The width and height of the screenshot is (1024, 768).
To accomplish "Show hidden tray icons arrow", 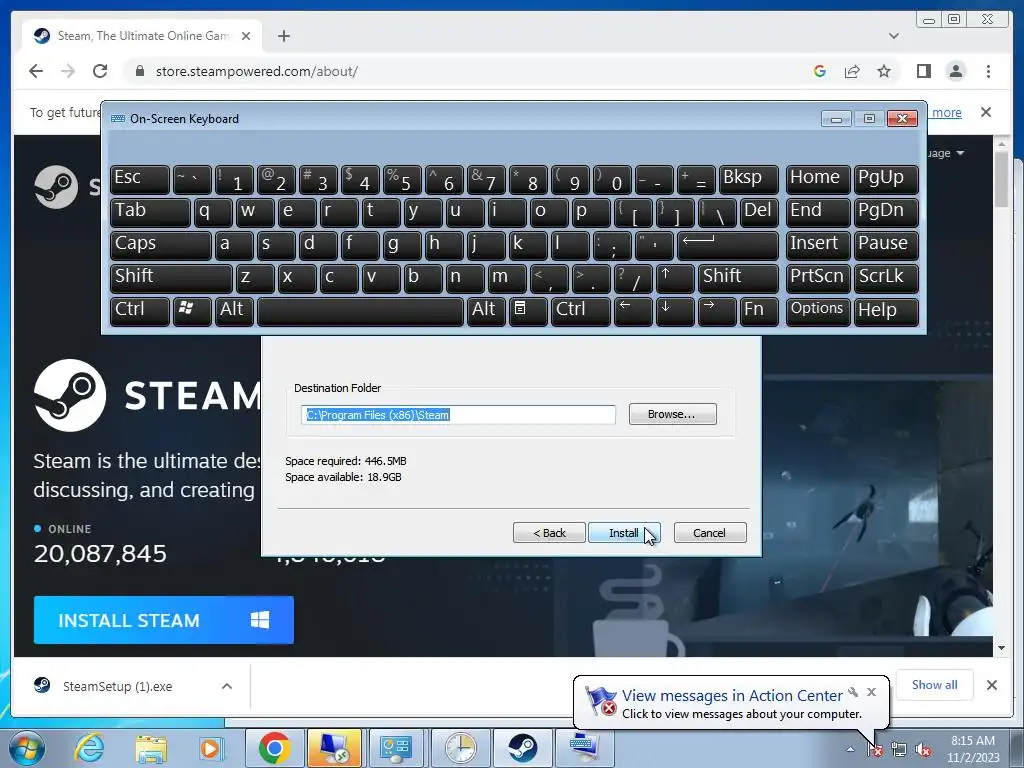I will [850, 750].
